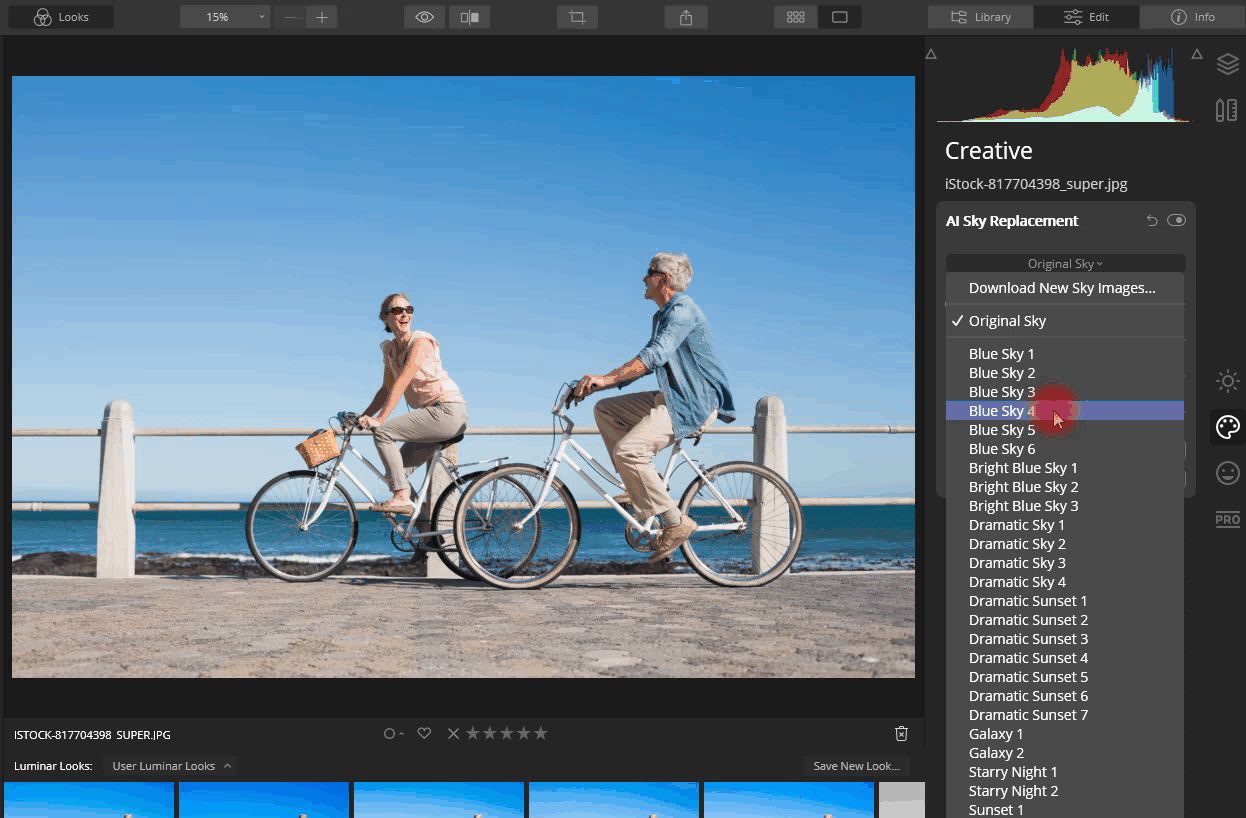Click the first Luminar Look thumbnail
The image size is (1246, 818).
(x=89, y=800)
